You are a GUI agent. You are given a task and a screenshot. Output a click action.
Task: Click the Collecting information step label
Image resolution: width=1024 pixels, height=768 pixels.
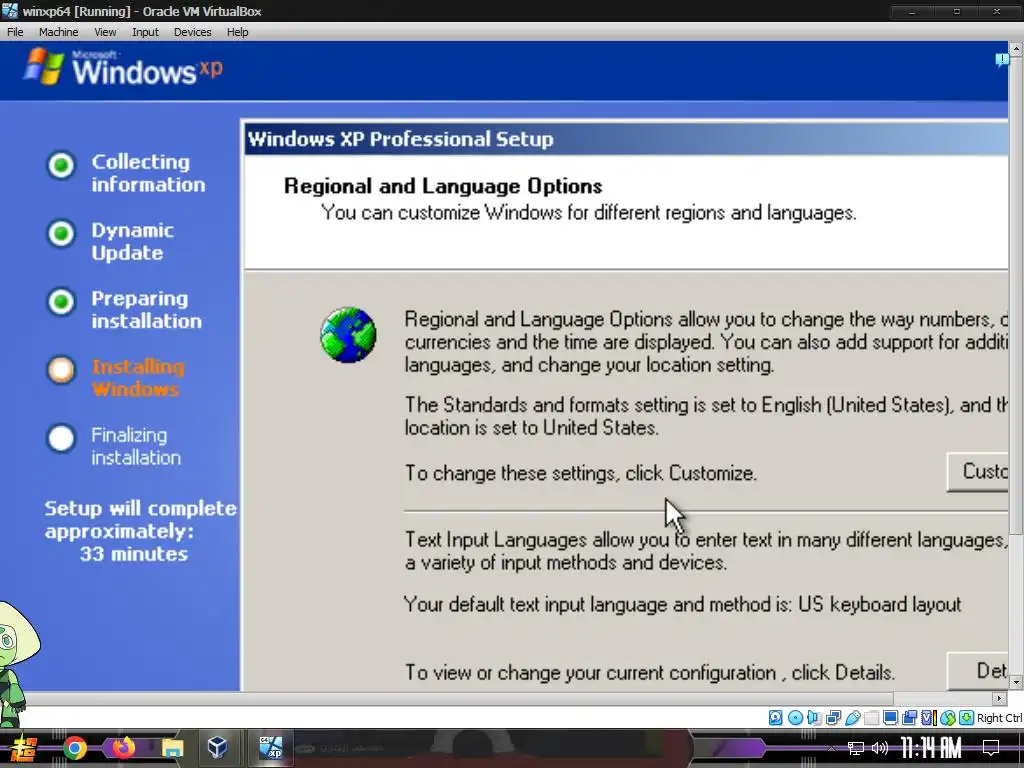(148, 173)
